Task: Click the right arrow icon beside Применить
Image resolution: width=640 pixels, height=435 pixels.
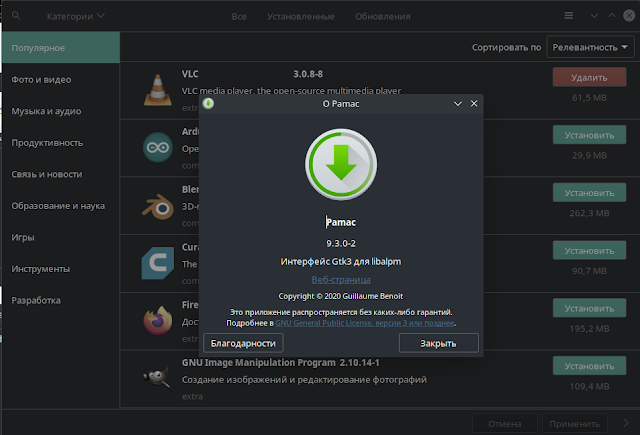Action: [626, 423]
